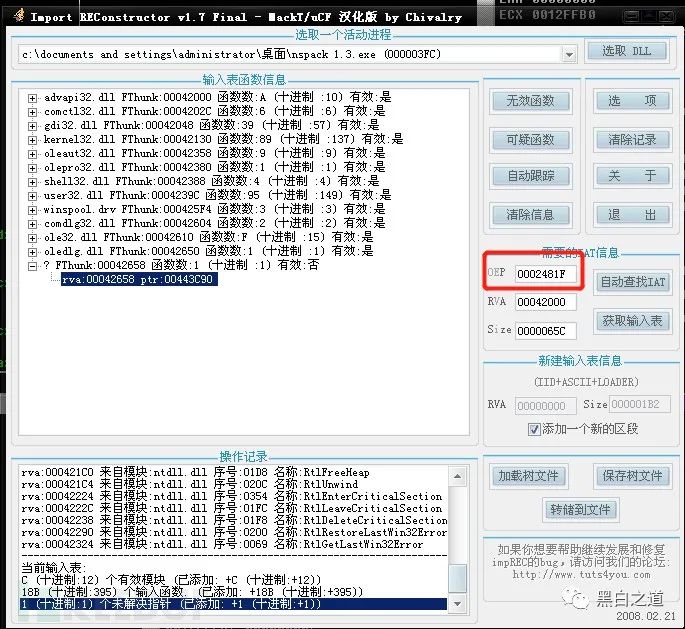Click the 清除记录 button
Viewport: 685px width, 629px height.
click(x=632, y=139)
